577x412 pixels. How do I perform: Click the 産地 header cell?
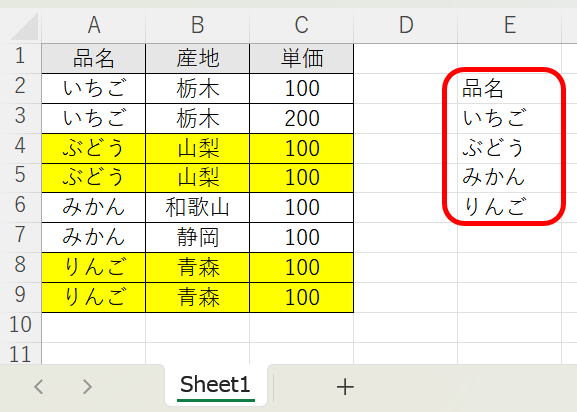(x=198, y=58)
